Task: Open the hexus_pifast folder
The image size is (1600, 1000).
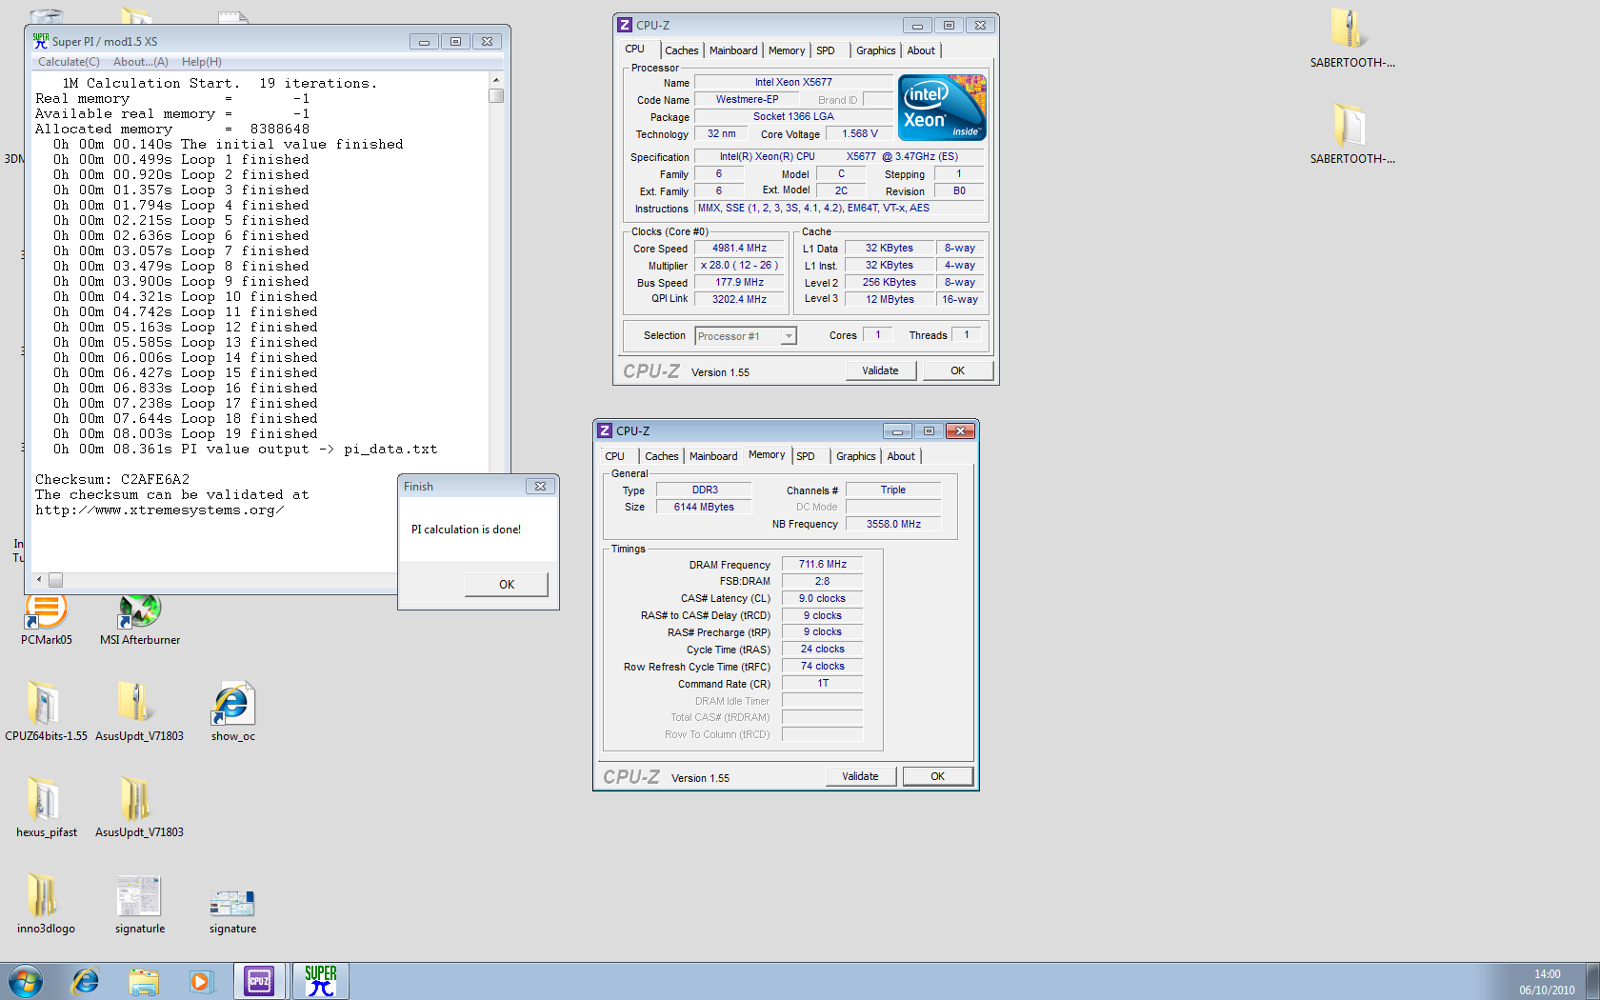Action: point(46,807)
